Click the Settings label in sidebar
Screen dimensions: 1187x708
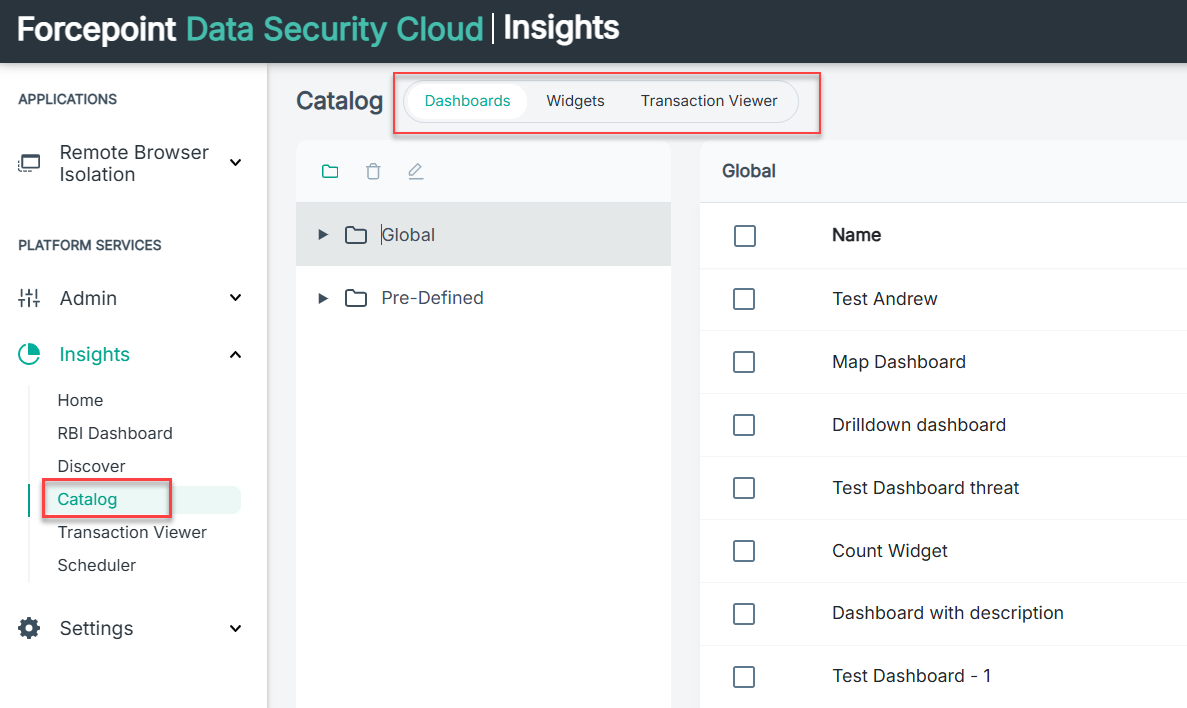[96, 628]
